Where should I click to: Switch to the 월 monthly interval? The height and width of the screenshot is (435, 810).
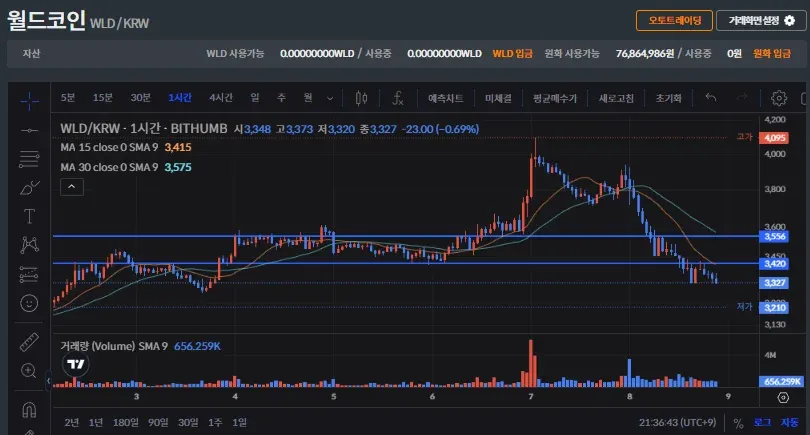point(308,98)
